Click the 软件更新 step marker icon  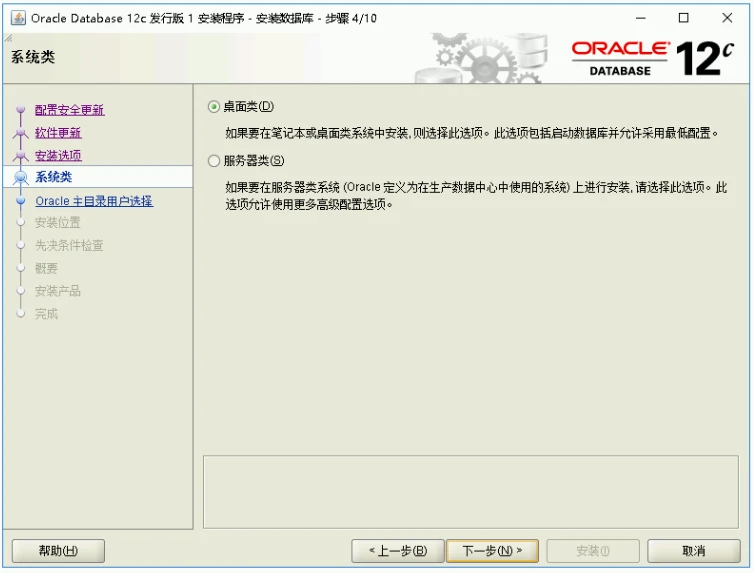20,133
